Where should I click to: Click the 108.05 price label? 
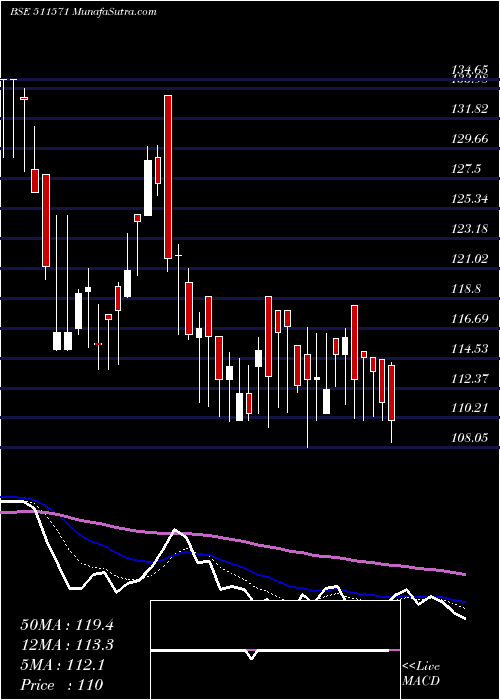coord(469,438)
